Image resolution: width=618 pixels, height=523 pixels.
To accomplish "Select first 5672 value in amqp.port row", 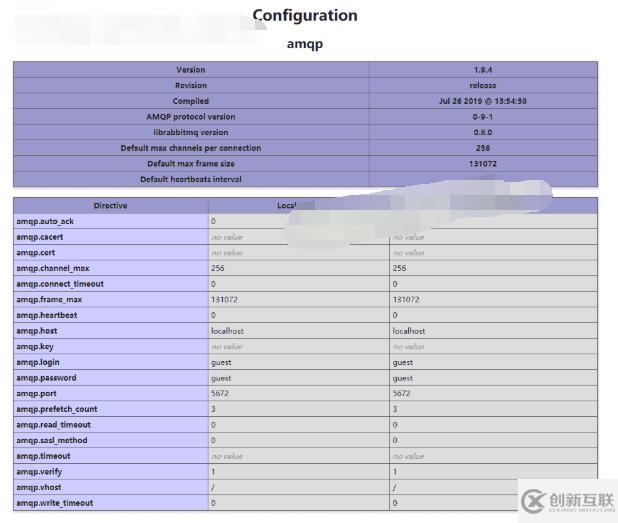I will click(220, 393).
